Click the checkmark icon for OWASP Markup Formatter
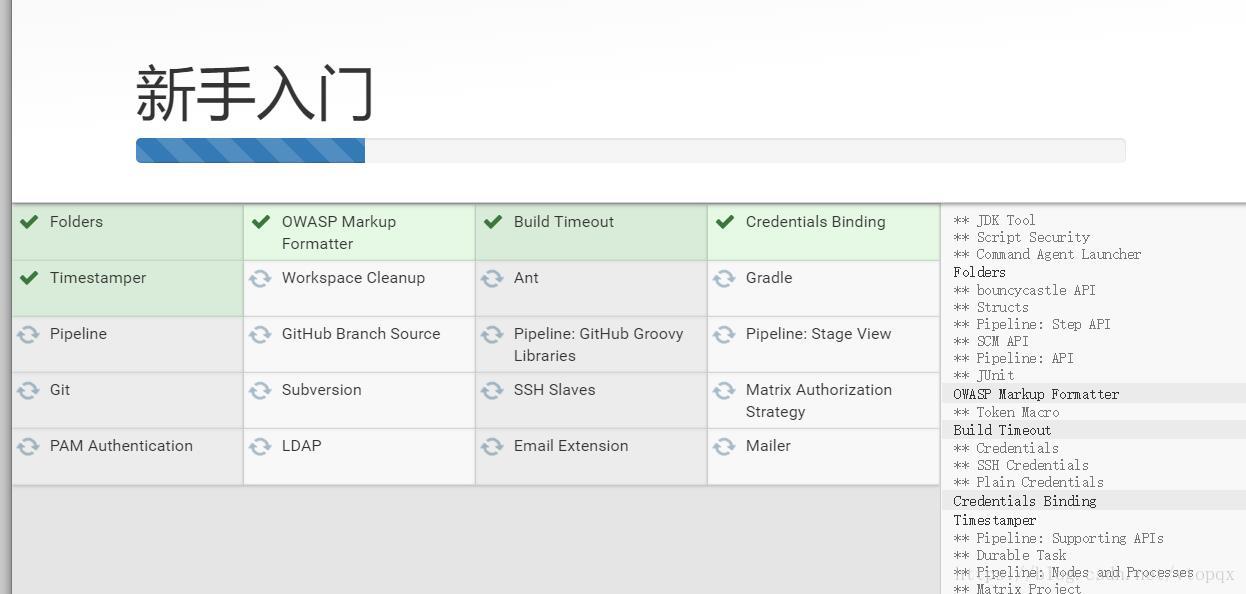The width and height of the screenshot is (1246, 594). tap(261, 222)
